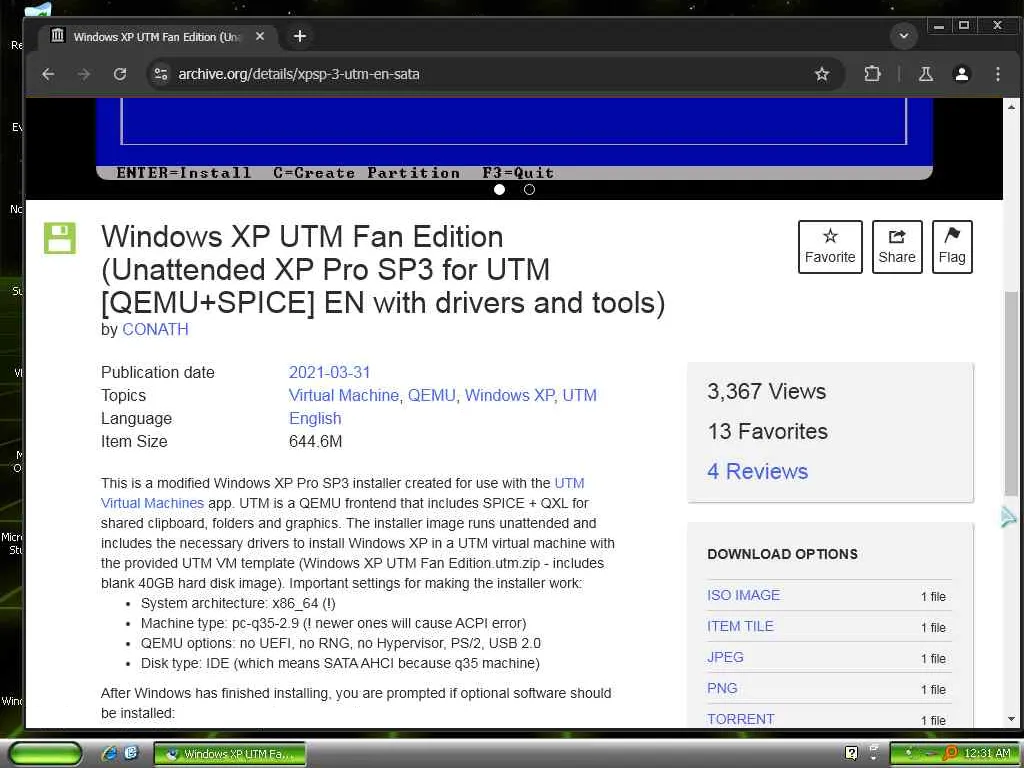Click the DOWNLOAD OPTIONS heading

point(782,554)
